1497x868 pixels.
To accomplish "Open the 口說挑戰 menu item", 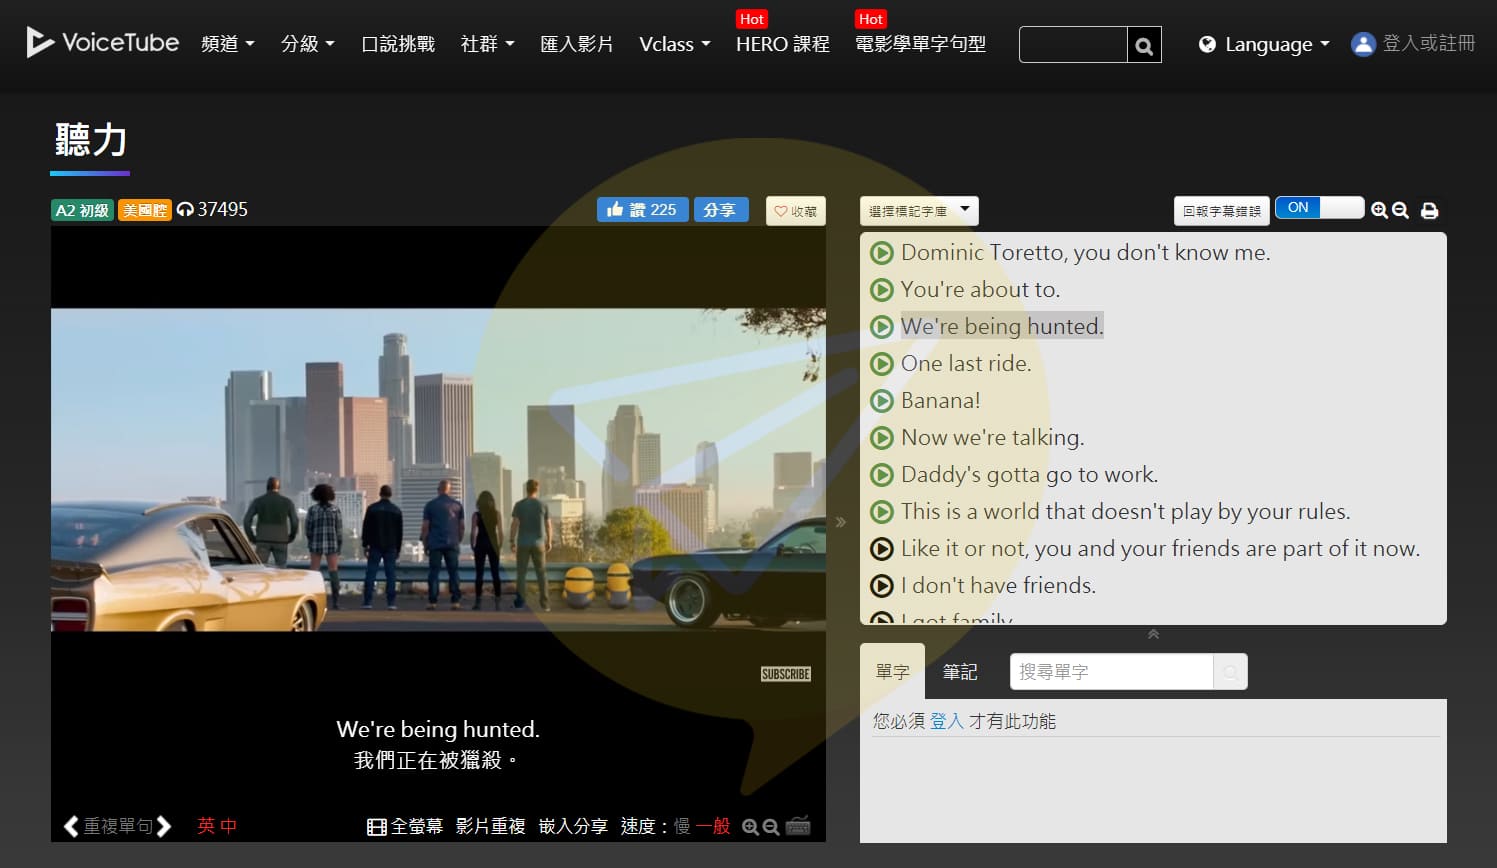I will tap(398, 44).
